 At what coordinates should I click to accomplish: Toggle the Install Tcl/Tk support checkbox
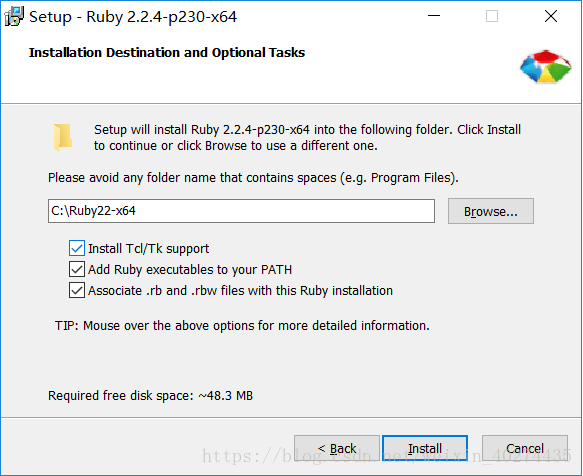pyautogui.click(x=77, y=248)
